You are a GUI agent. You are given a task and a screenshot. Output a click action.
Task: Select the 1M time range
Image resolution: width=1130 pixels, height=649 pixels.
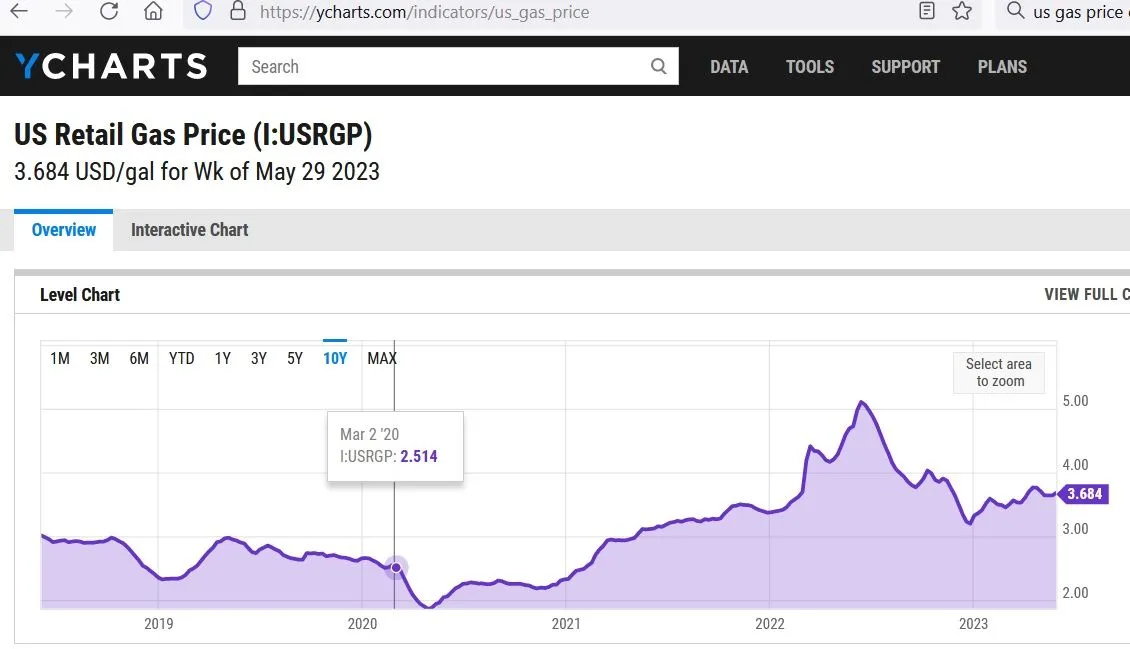(59, 358)
